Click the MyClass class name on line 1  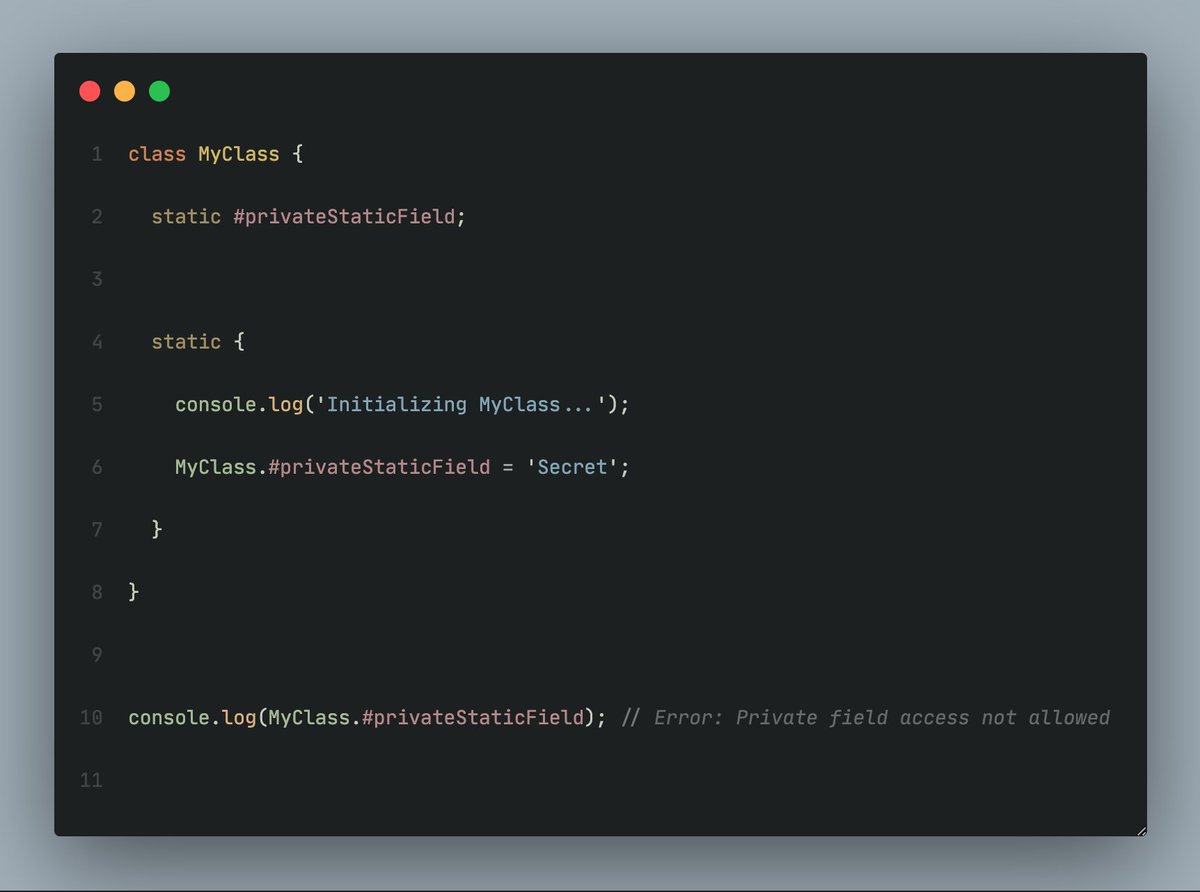pyautogui.click(x=240, y=154)
